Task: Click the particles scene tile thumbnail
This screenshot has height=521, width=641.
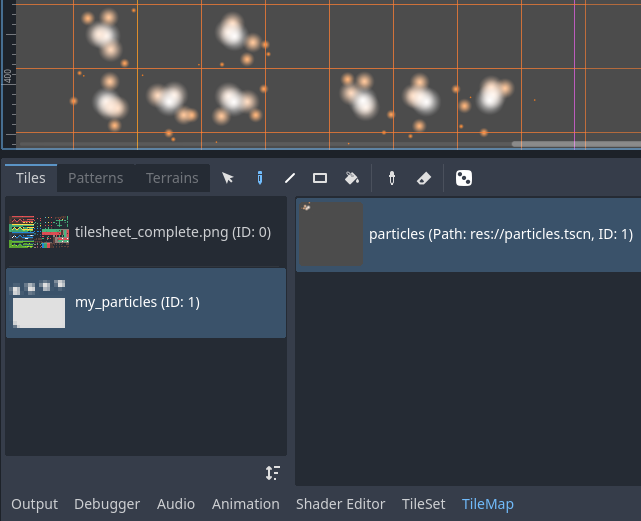Action: click(x=331, y=234)
